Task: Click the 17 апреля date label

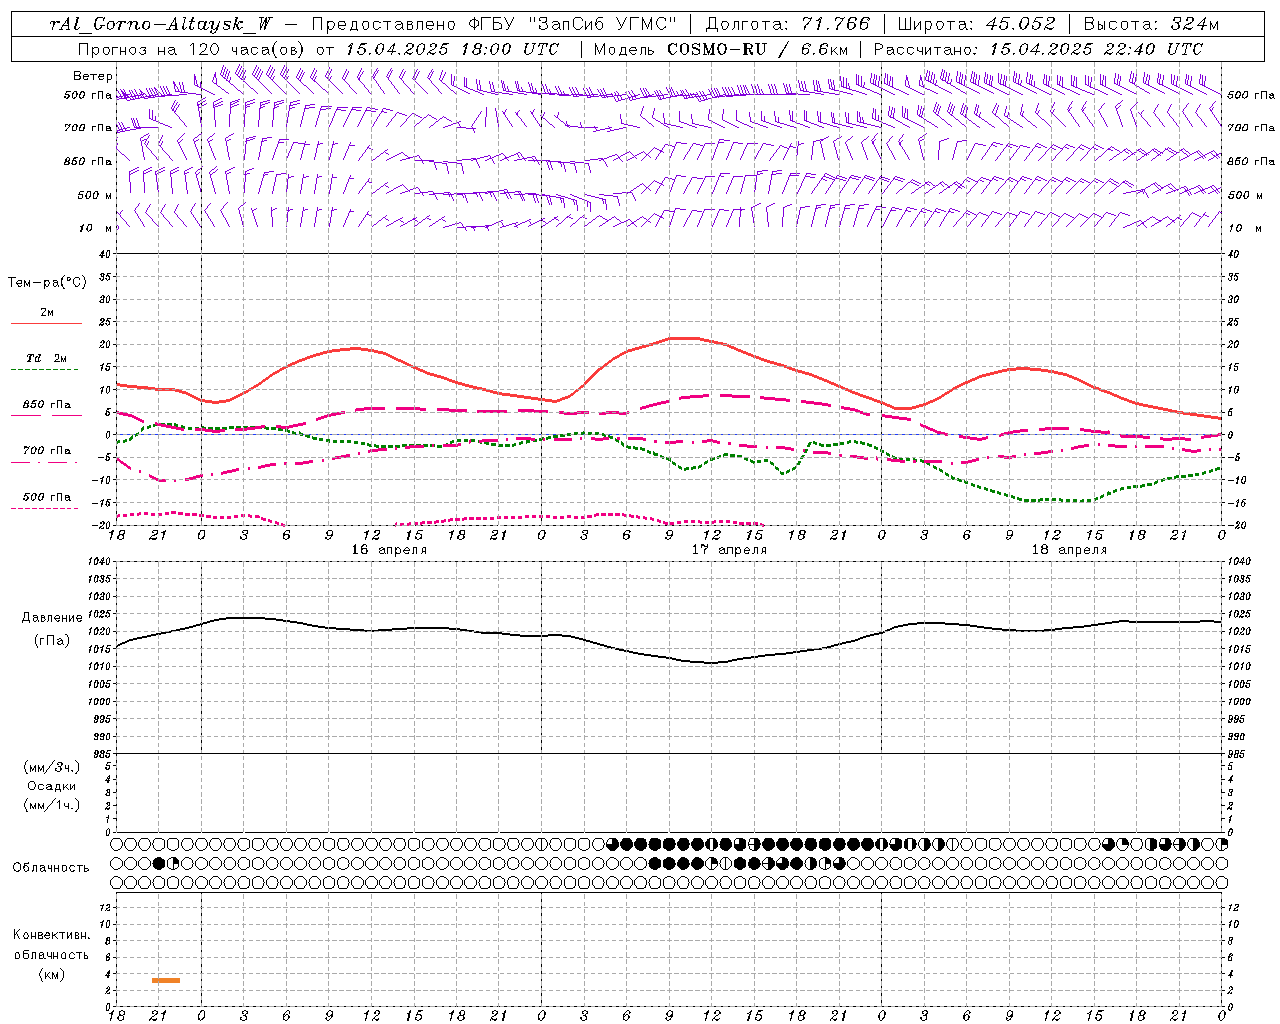Action: tap(729, 550)
